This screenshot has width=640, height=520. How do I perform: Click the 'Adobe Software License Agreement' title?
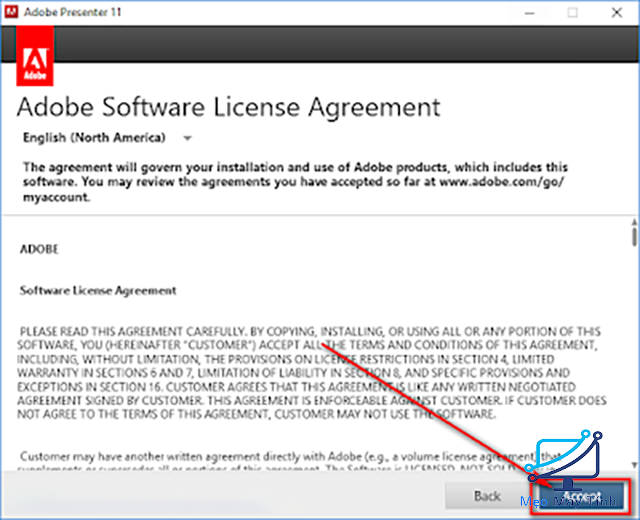coord(229,108)
